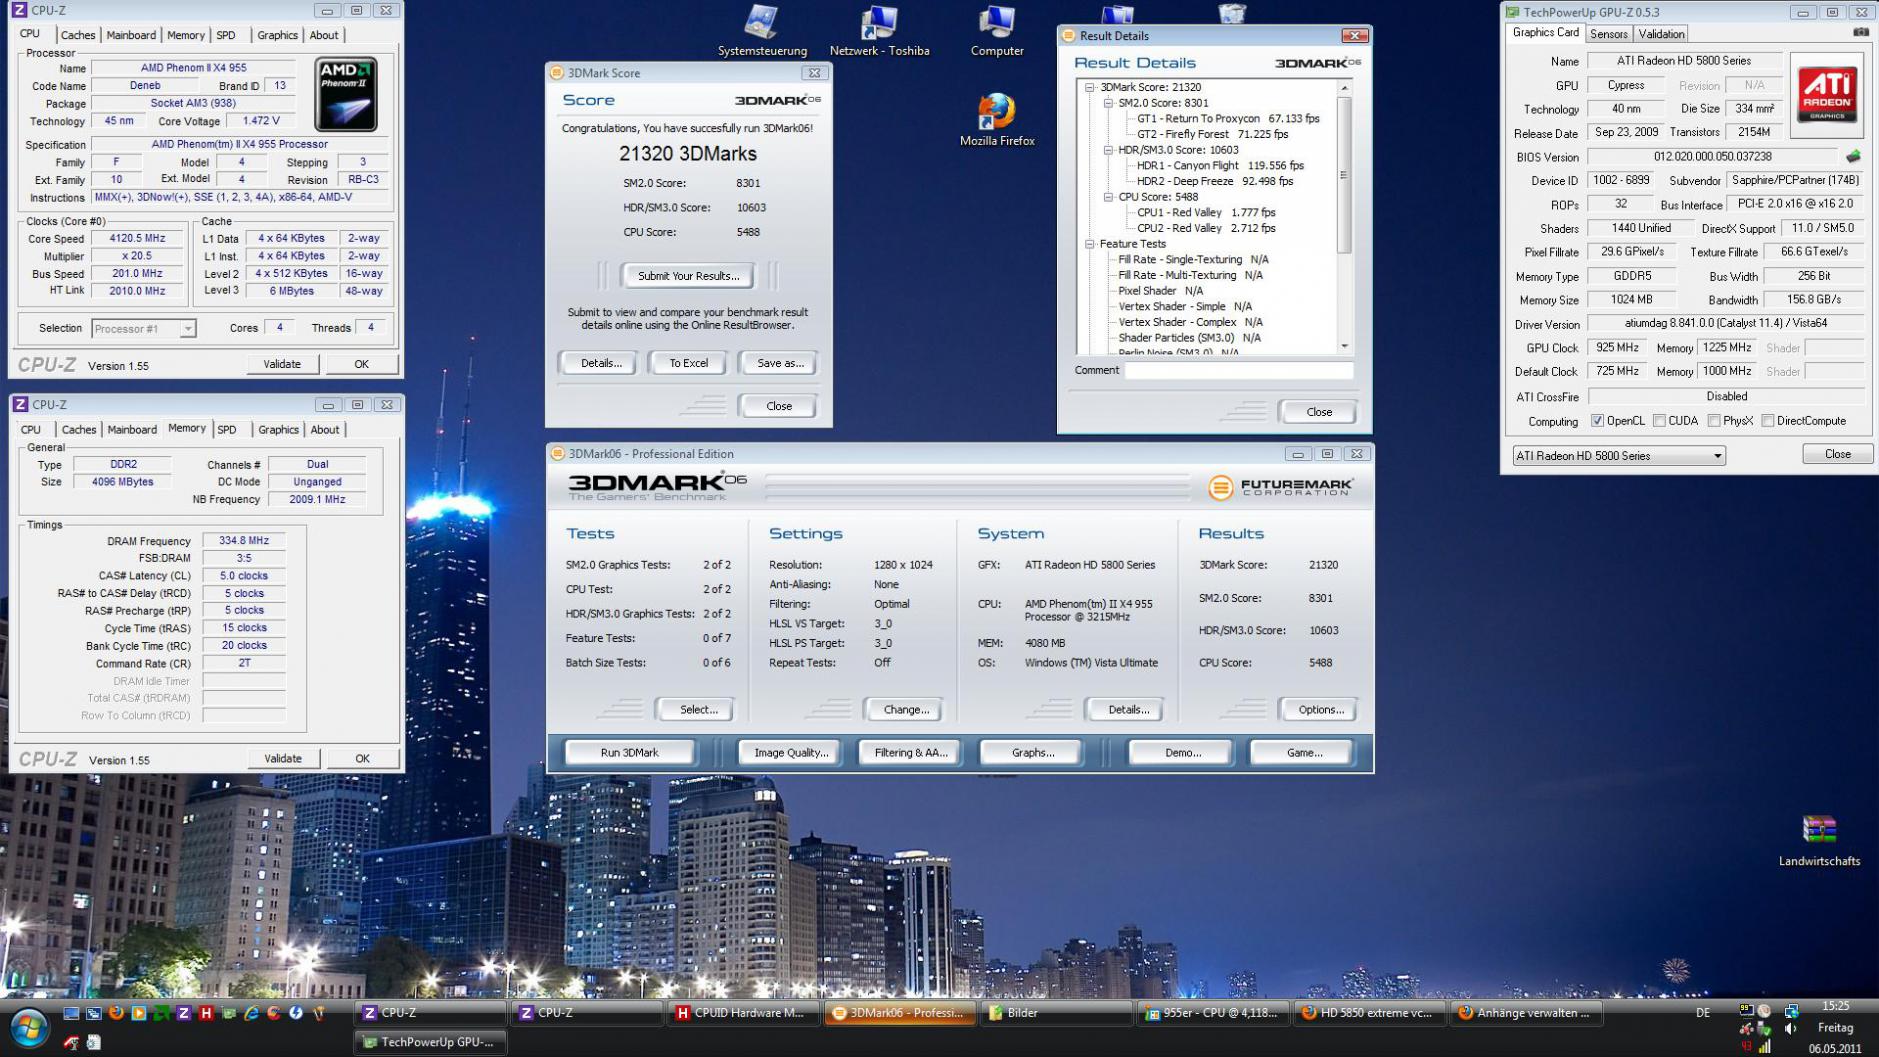Screen dimensions: 1879x1057
Task: Click the network connection tray icon
Action: point(1791,1011)
